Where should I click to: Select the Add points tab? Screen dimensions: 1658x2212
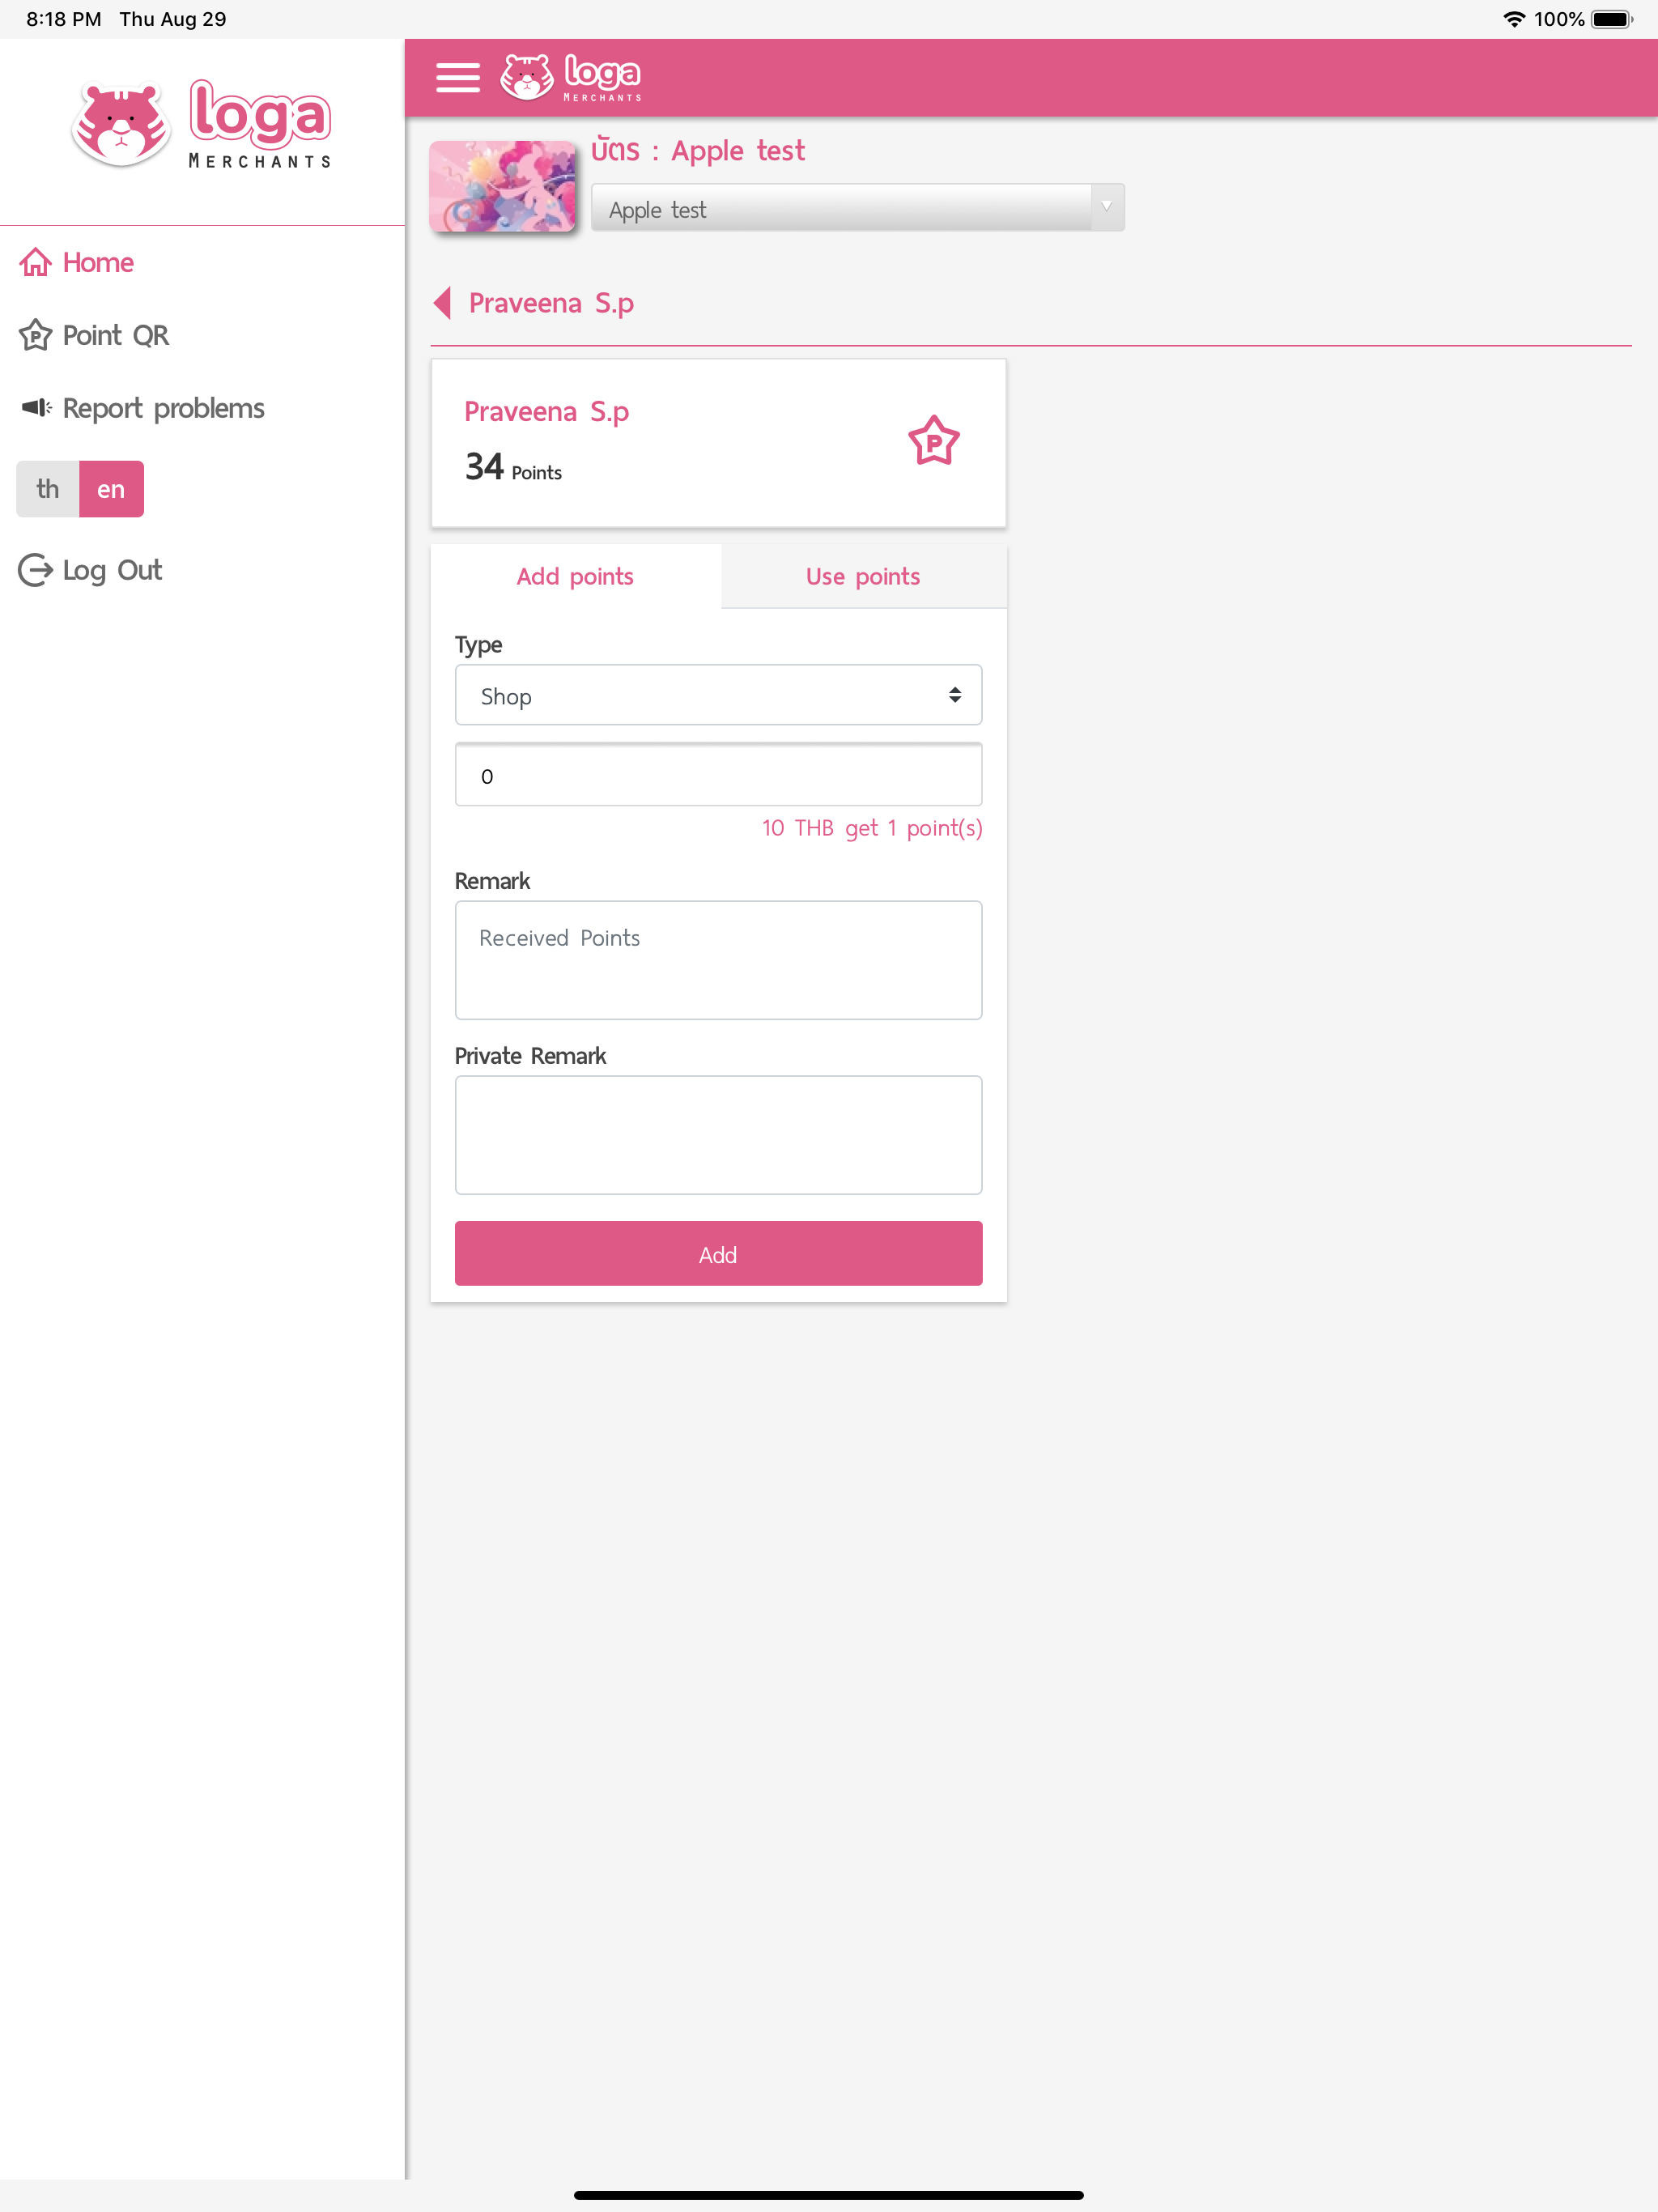[575, 576]
